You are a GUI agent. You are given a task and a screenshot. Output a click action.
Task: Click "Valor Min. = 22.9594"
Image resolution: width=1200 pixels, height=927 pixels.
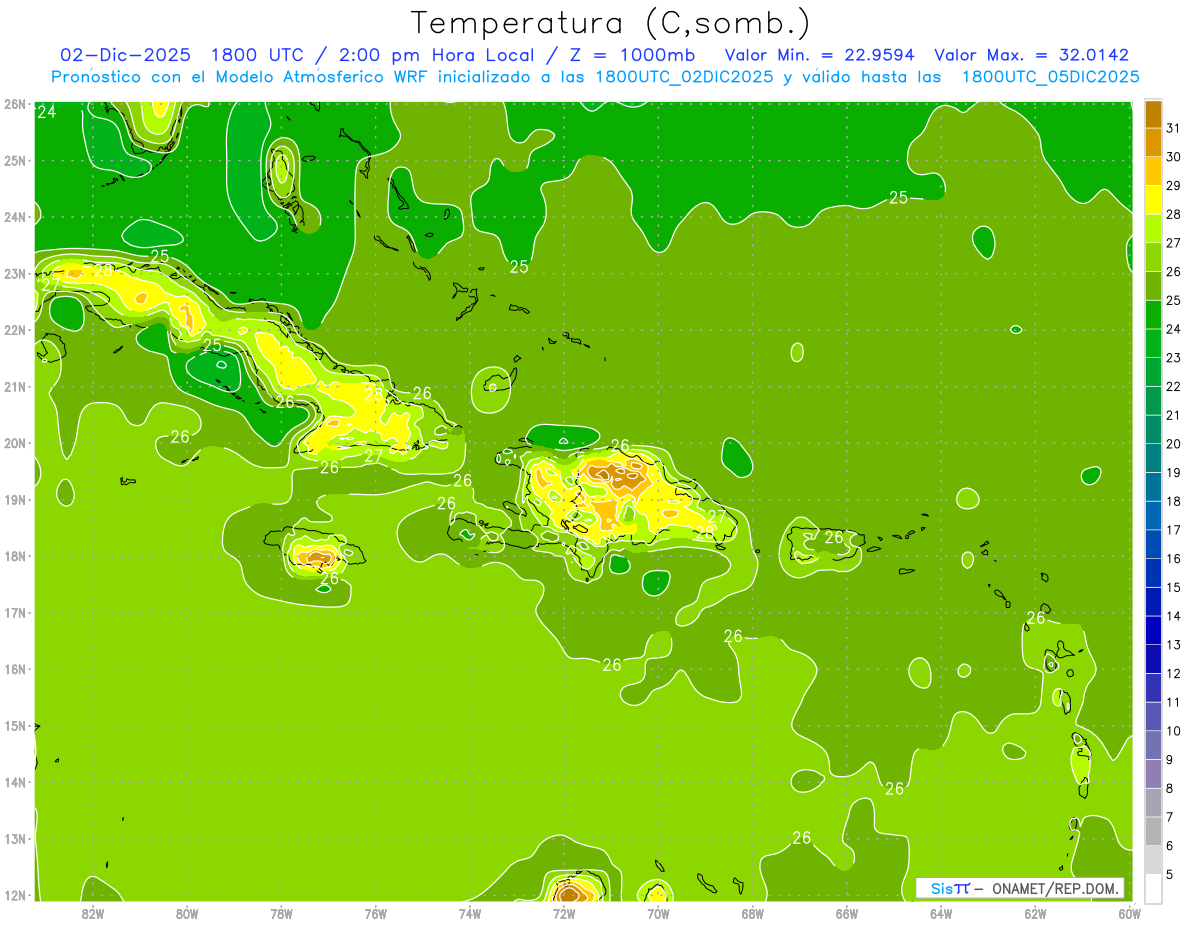[819, 55]
